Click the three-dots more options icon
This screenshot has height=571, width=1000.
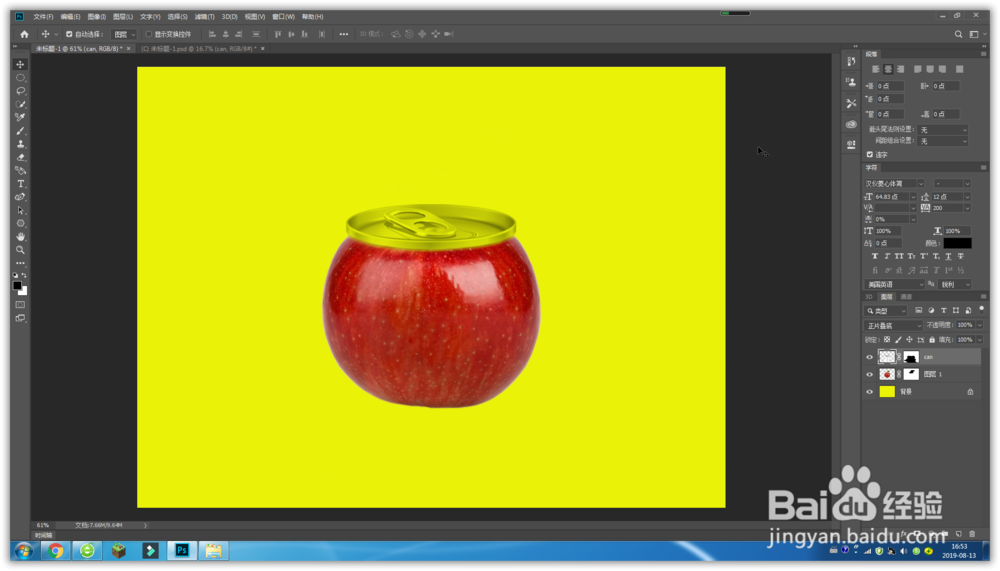click(344, 34)
